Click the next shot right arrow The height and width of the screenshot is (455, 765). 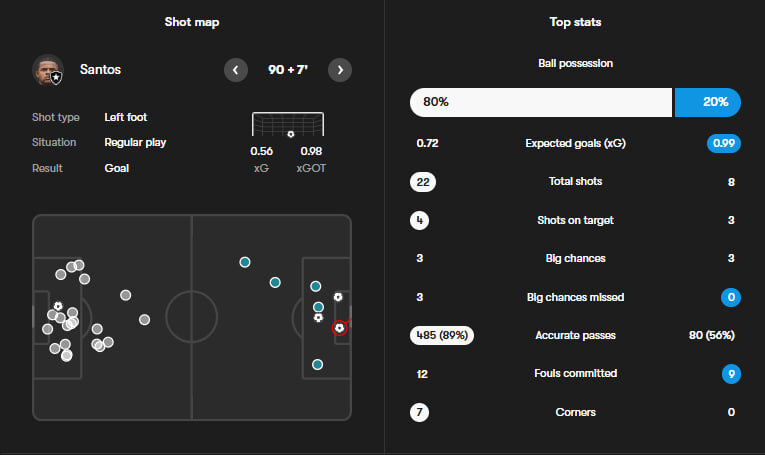click(x=340, y=70)
